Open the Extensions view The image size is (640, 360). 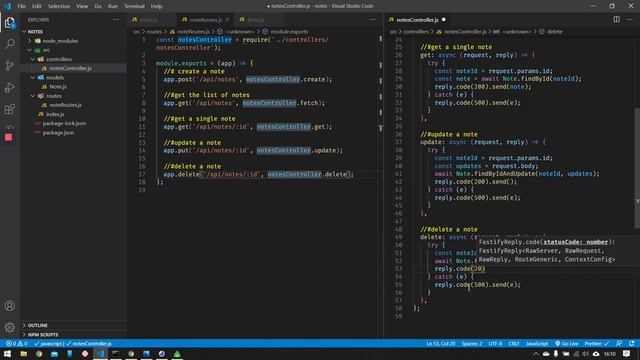(x=9, y=109)
